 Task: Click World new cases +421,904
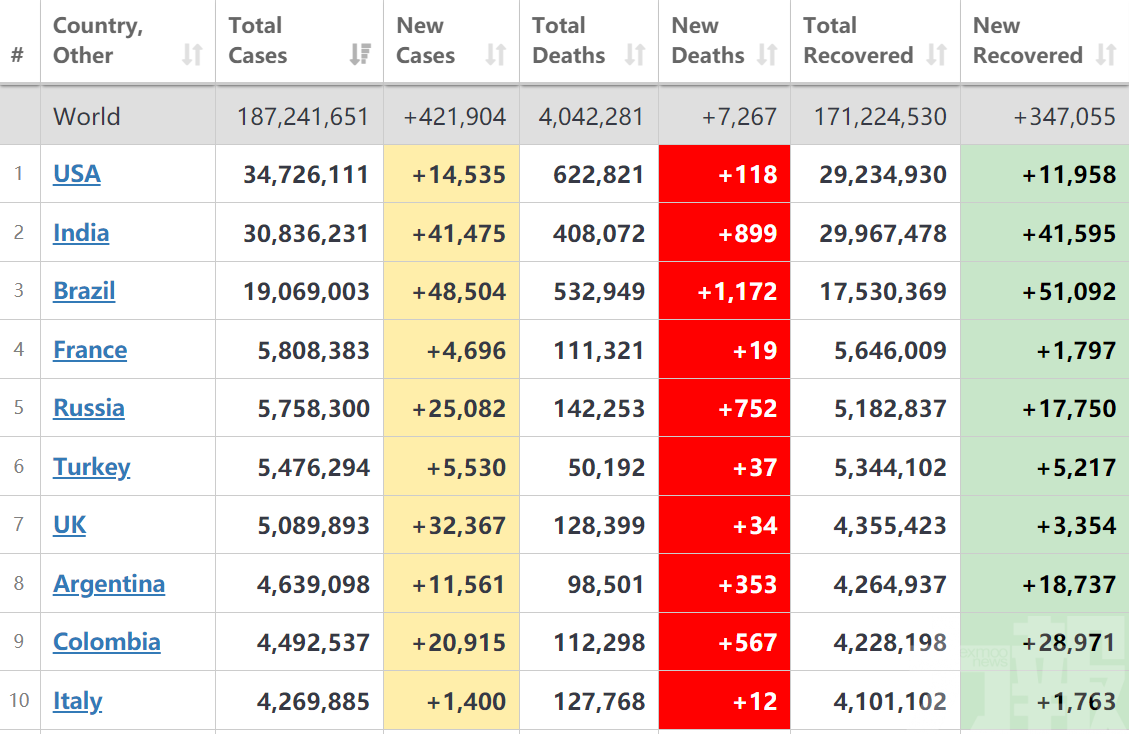tap(454, 117)
